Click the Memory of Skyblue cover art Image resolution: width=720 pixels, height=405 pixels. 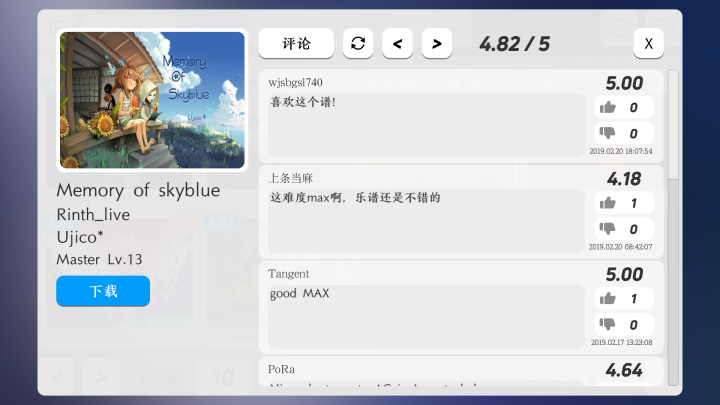click(152, 100)
